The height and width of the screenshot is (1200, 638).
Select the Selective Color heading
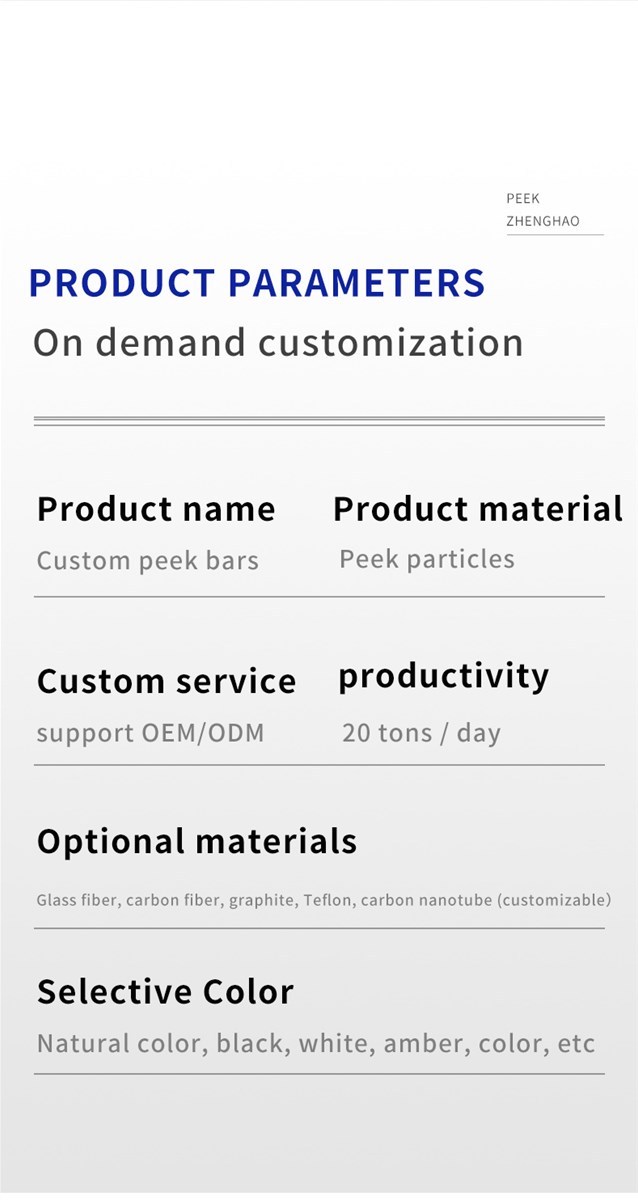(166, 992)
